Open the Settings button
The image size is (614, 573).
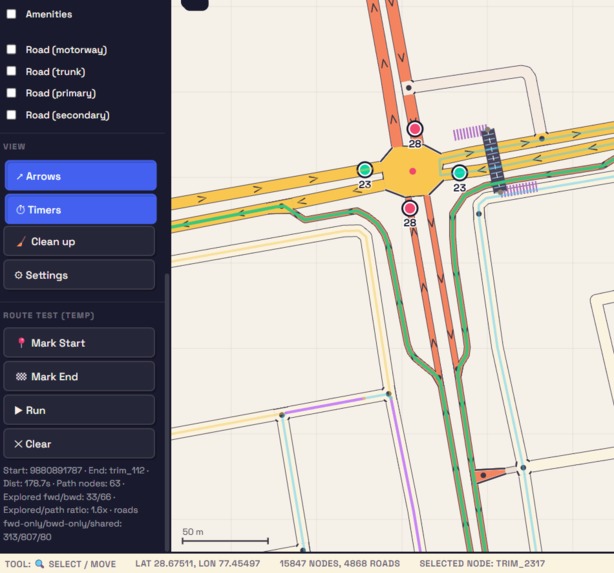coord(79,275)
